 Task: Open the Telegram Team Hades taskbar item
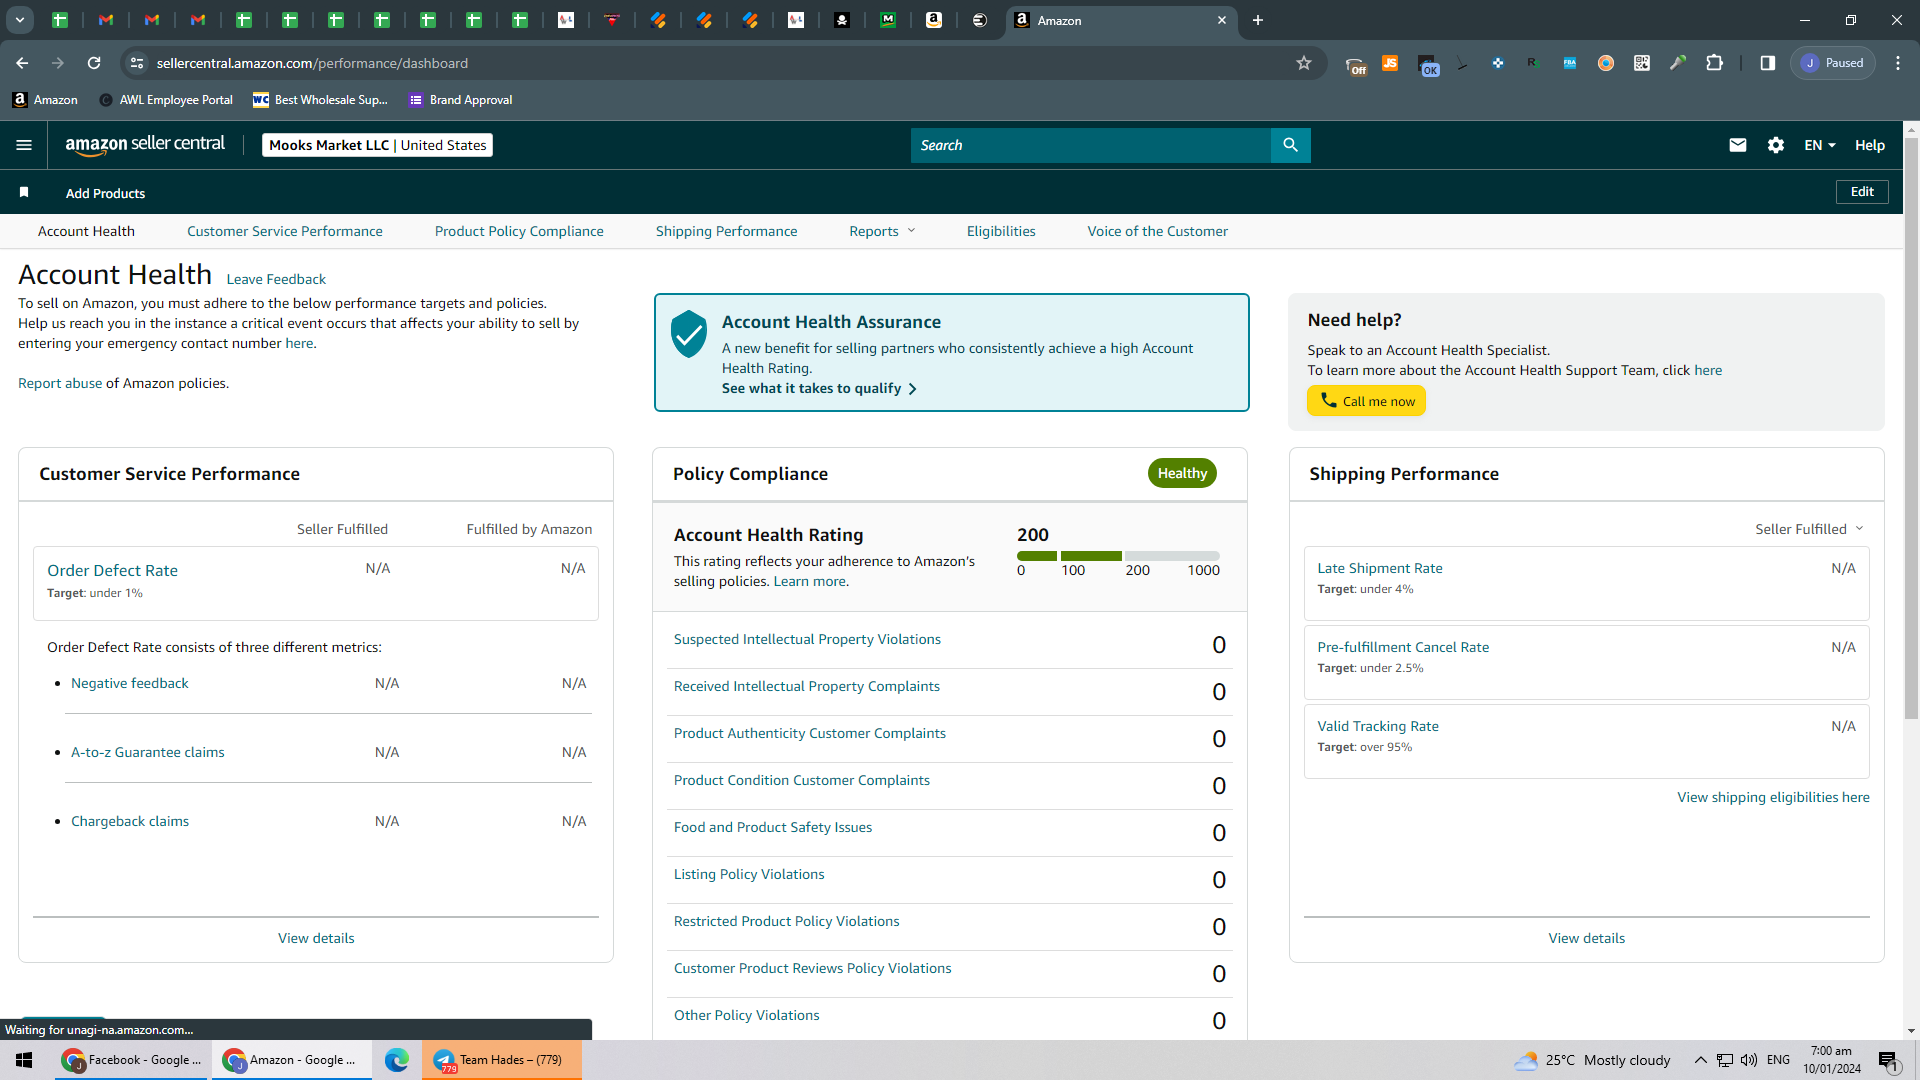[x=501, y=1060]
